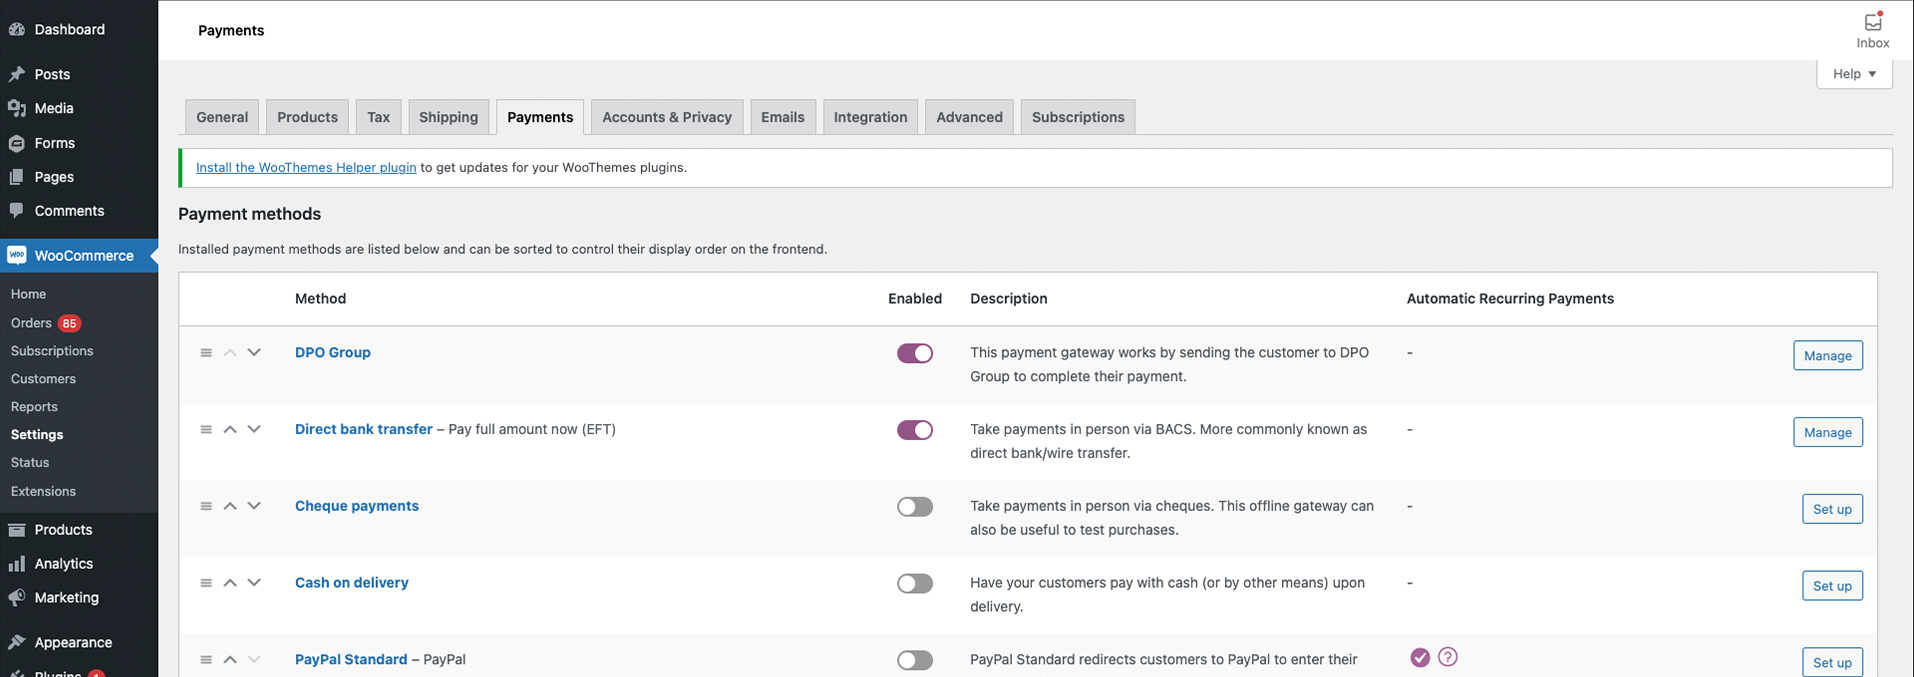Open Reports in WooCommerce submenu
The image size is (1914, 677).
34,407
